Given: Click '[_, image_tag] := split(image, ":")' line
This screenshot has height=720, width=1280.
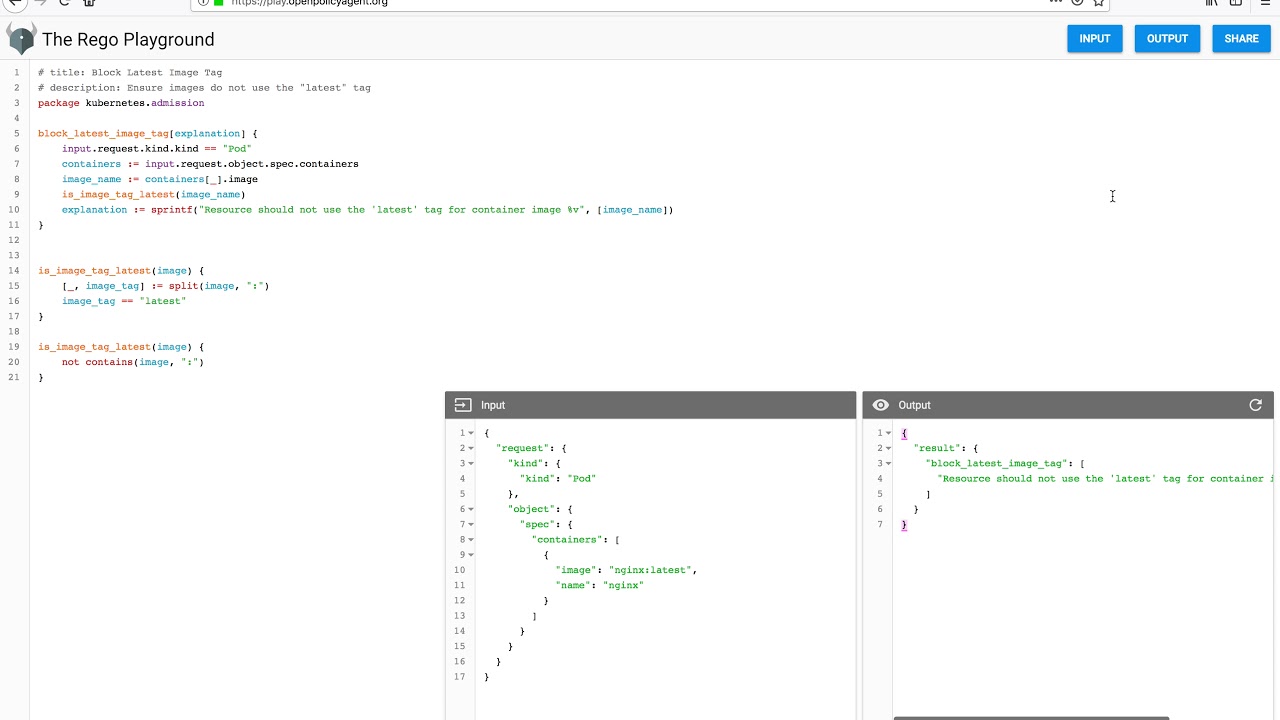Looking at the screenshot, I should (166, 286).
